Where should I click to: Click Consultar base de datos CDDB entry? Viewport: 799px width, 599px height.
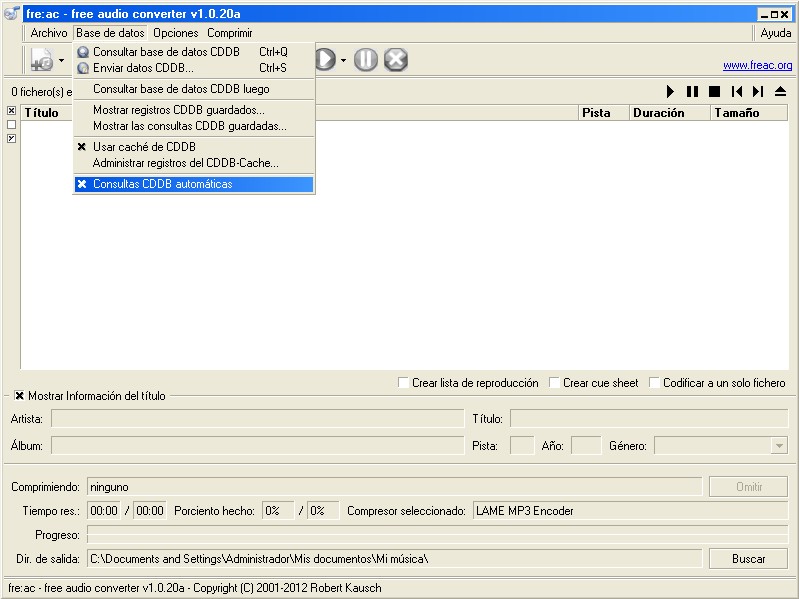click(x=194, y=52)
